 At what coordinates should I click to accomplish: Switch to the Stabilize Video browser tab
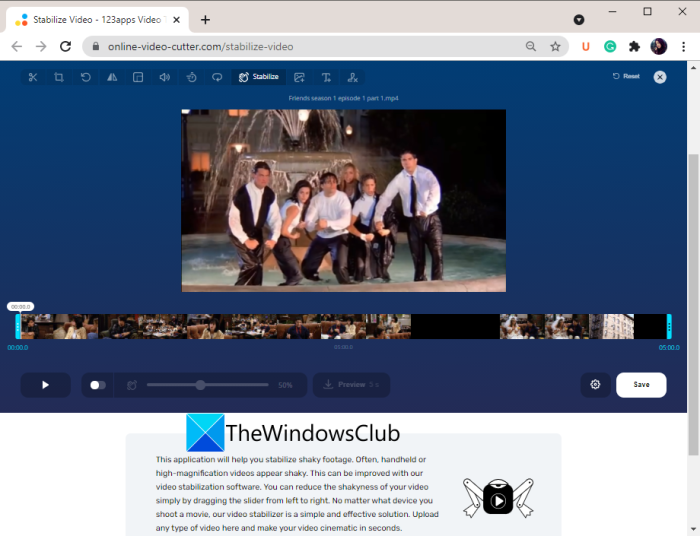point(97,20)
